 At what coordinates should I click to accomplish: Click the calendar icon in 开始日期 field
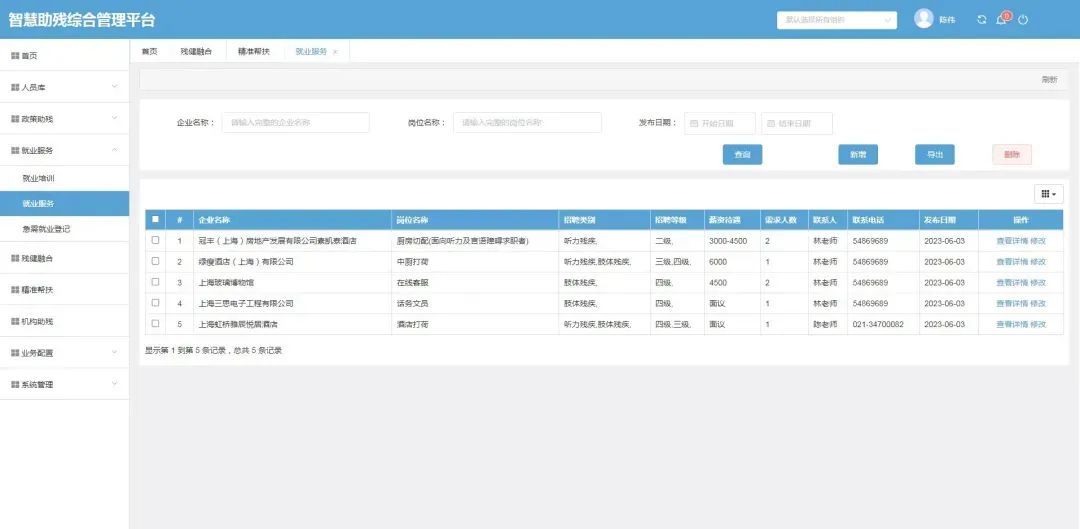point(693,124)
